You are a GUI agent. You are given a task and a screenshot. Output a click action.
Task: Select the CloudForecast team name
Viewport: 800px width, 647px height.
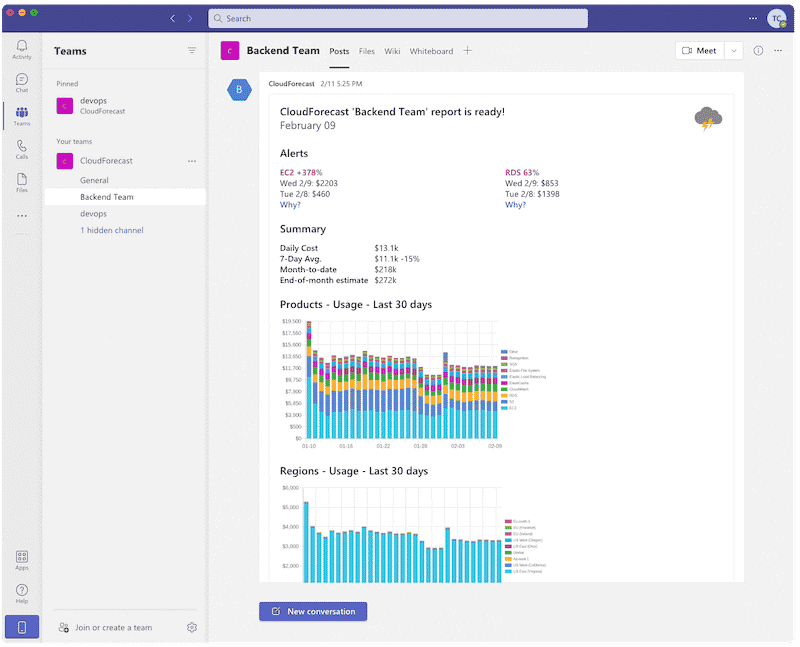pyautogui.click(x=106, y=161)
